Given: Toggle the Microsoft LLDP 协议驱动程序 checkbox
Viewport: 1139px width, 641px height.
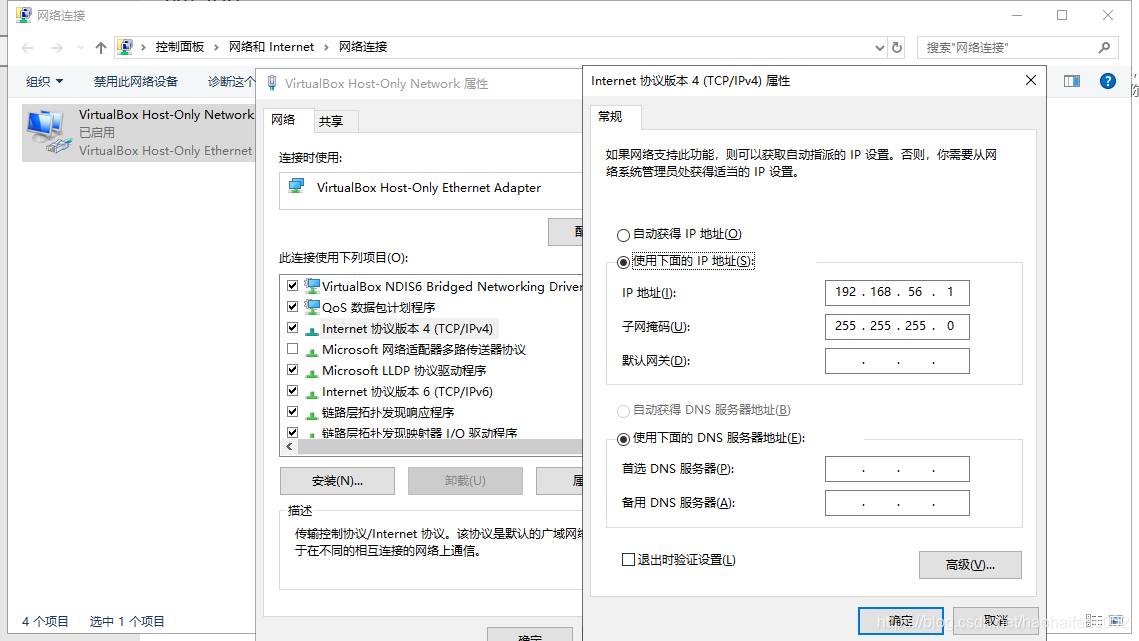Looking at the screenshot, I should [x=293, y=370].
